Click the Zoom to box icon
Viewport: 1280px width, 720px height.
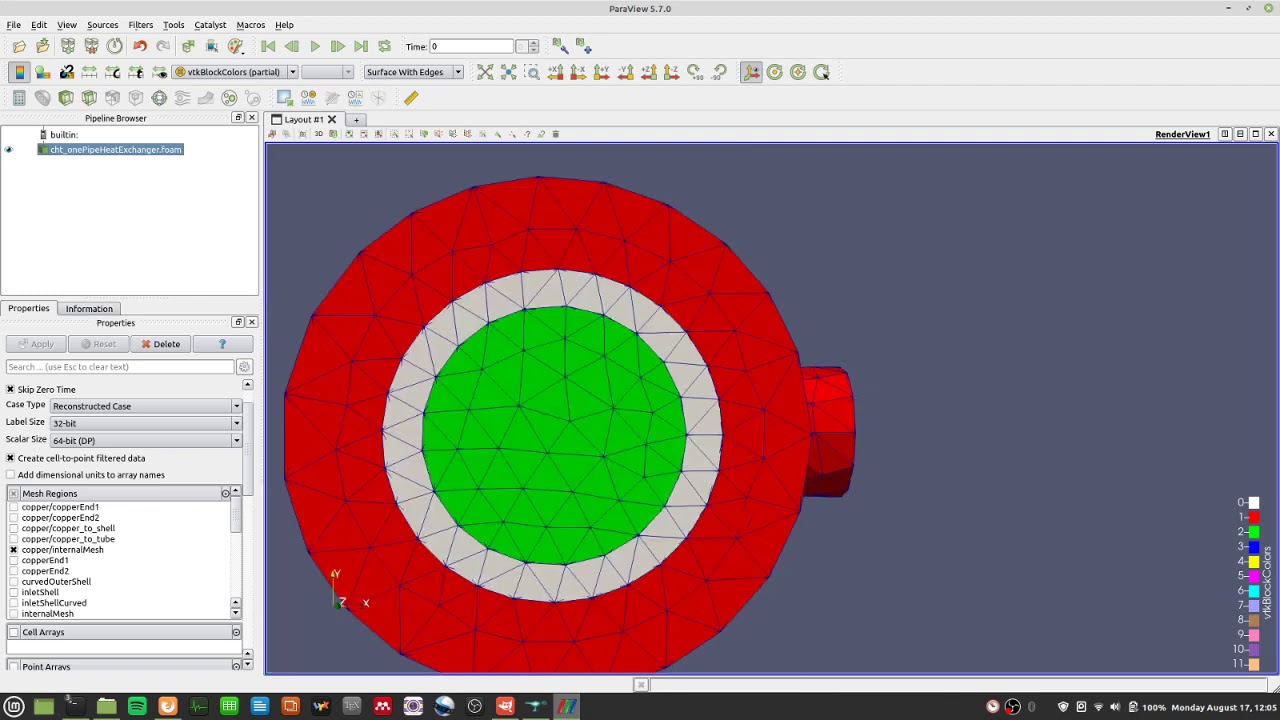[532, 72]
